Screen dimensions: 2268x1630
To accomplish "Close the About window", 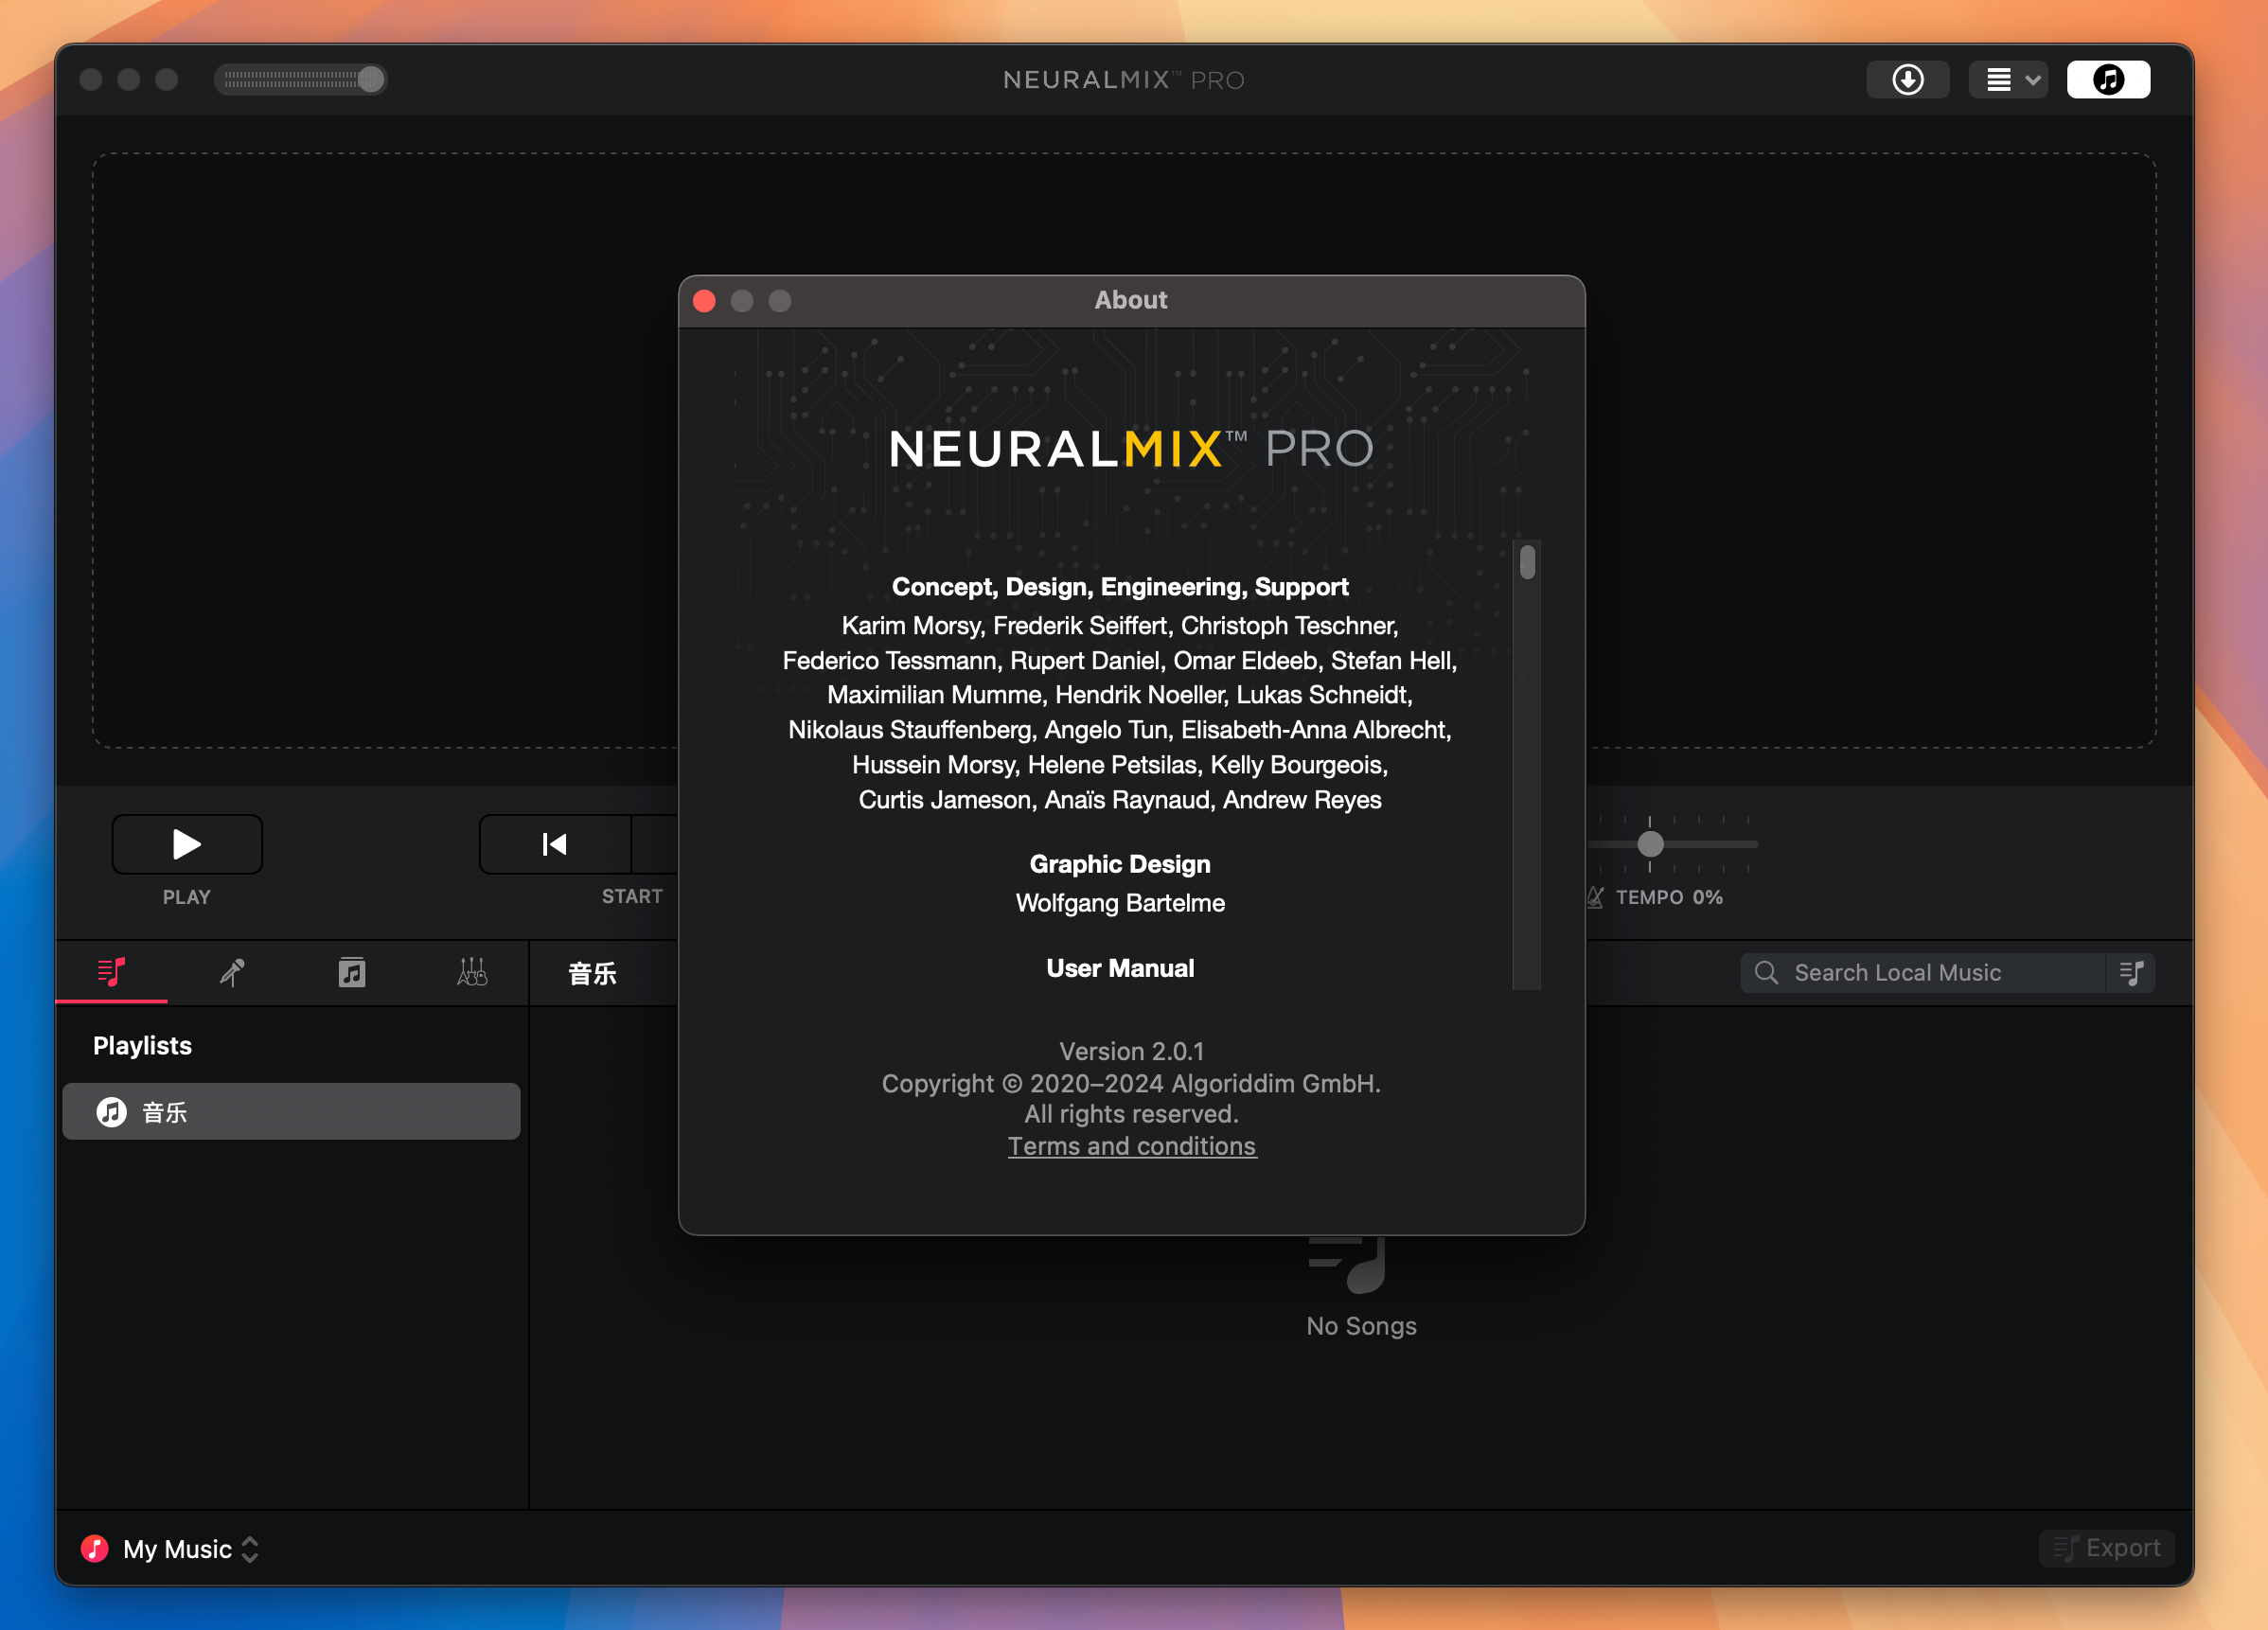I will (x=704, y=301).
